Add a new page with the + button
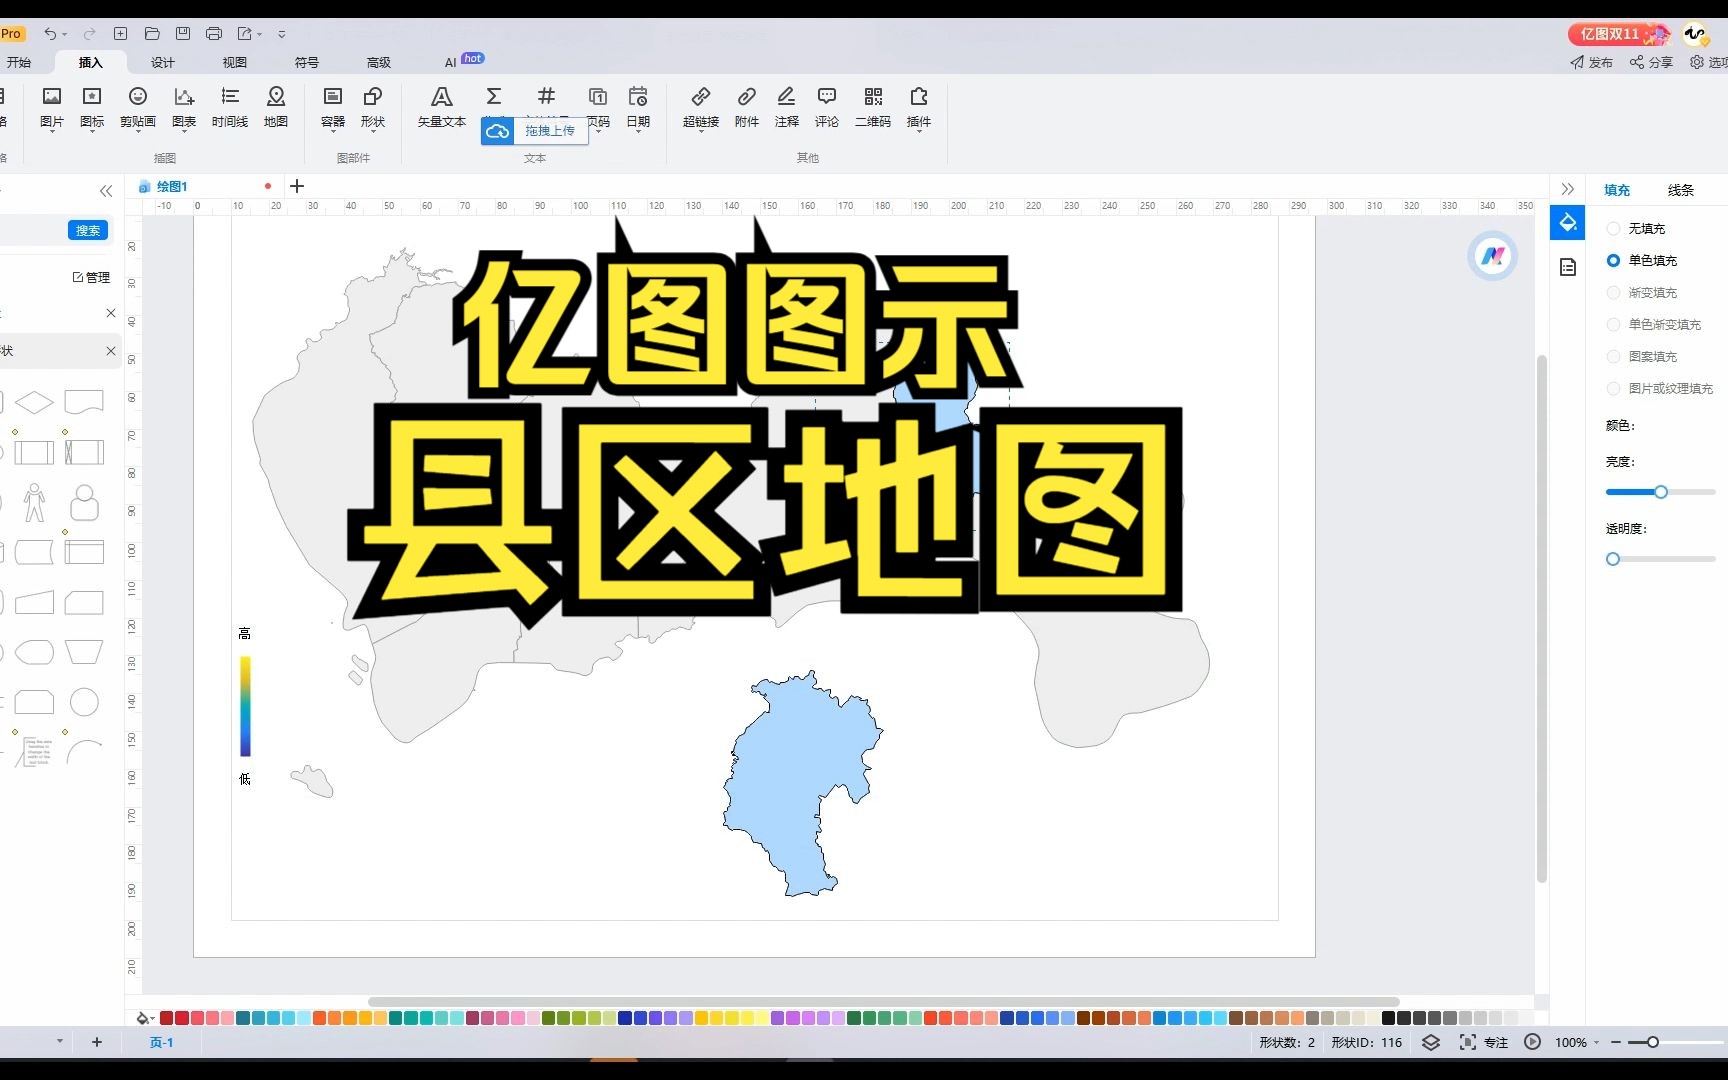The image size is (1728, 1080). 96,1041
